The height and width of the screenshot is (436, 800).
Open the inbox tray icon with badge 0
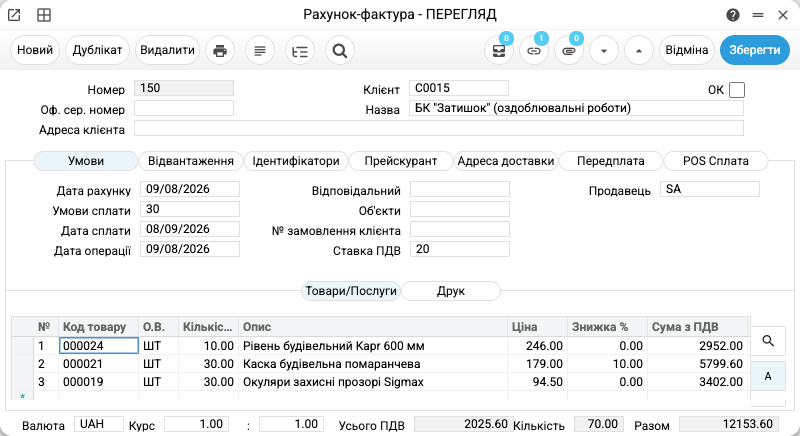click(499, 50)
